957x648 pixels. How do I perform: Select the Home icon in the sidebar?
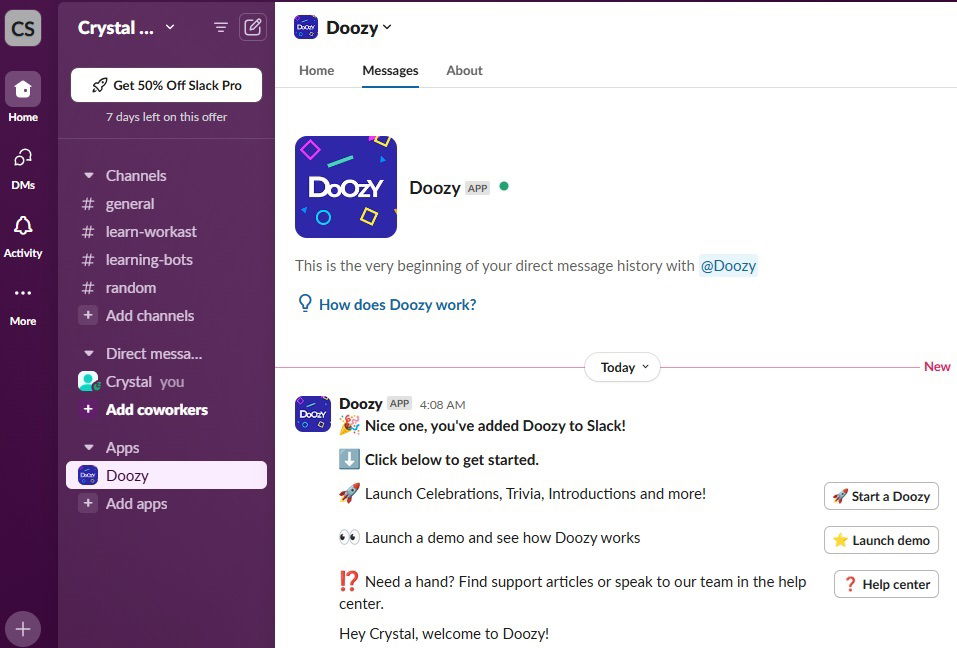(22, 90)
